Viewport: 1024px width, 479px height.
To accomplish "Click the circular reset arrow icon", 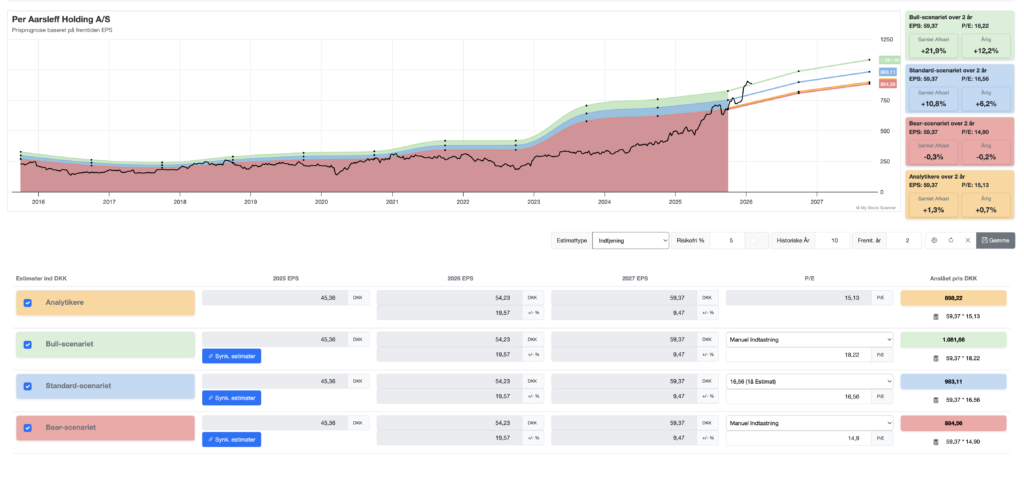I will click(949, 240).
